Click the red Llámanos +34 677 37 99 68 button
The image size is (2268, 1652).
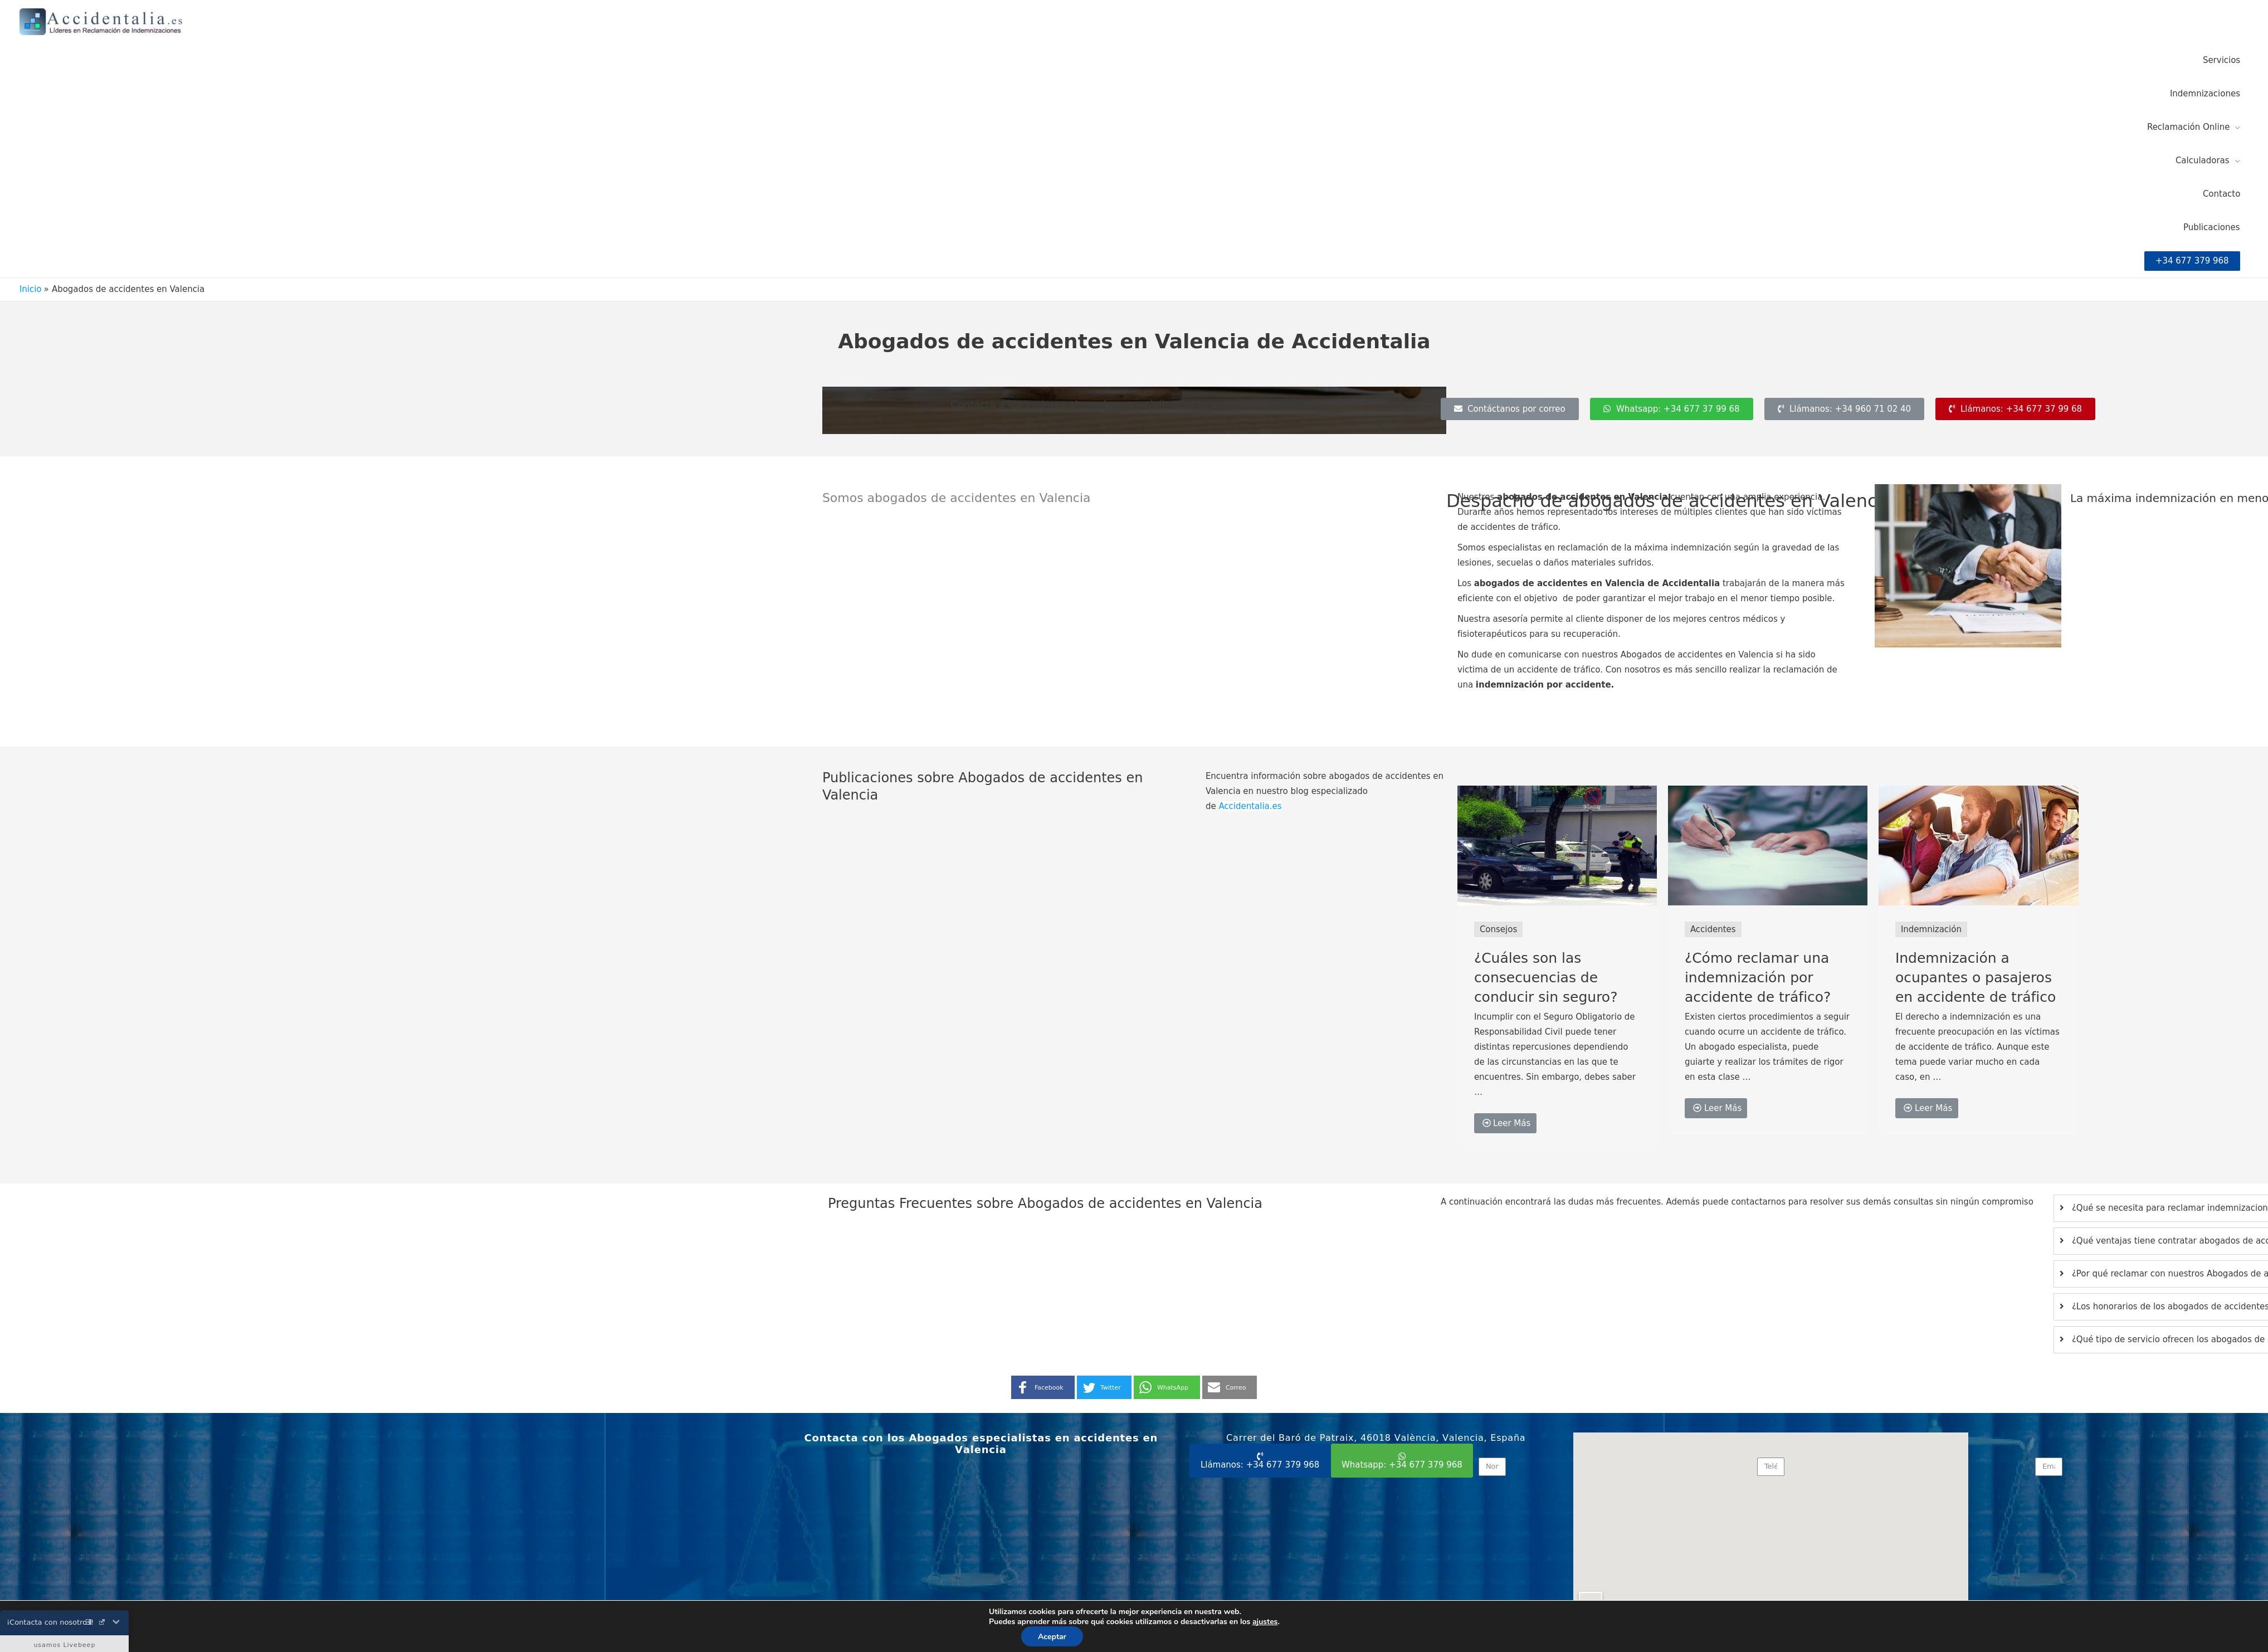(2014, 409)
